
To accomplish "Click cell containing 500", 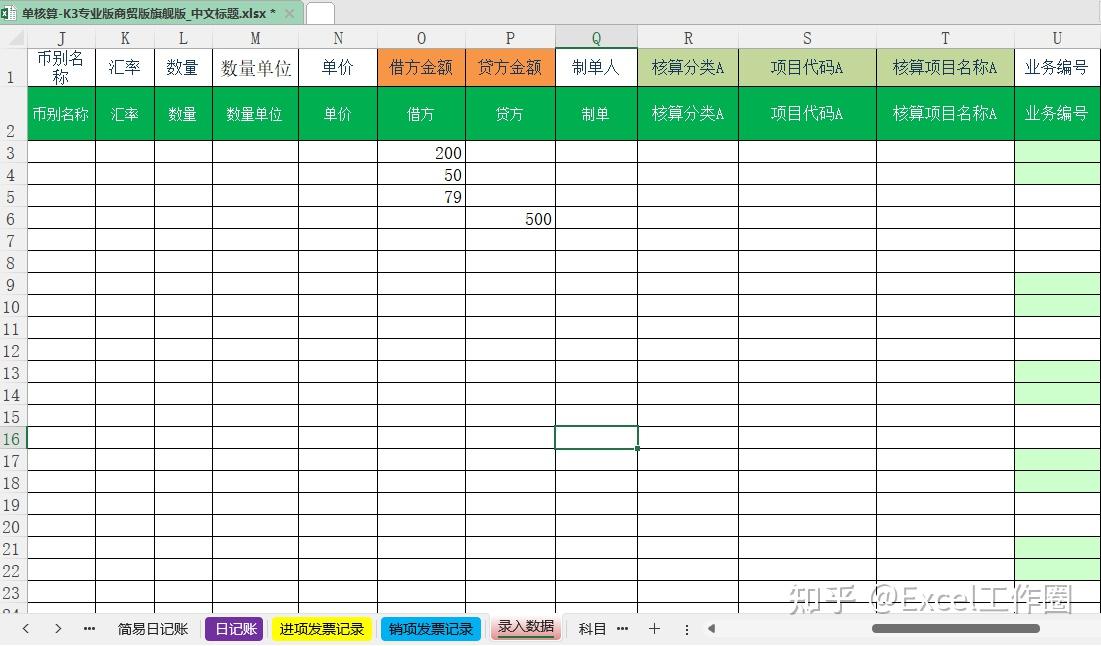I will (510, 218).
